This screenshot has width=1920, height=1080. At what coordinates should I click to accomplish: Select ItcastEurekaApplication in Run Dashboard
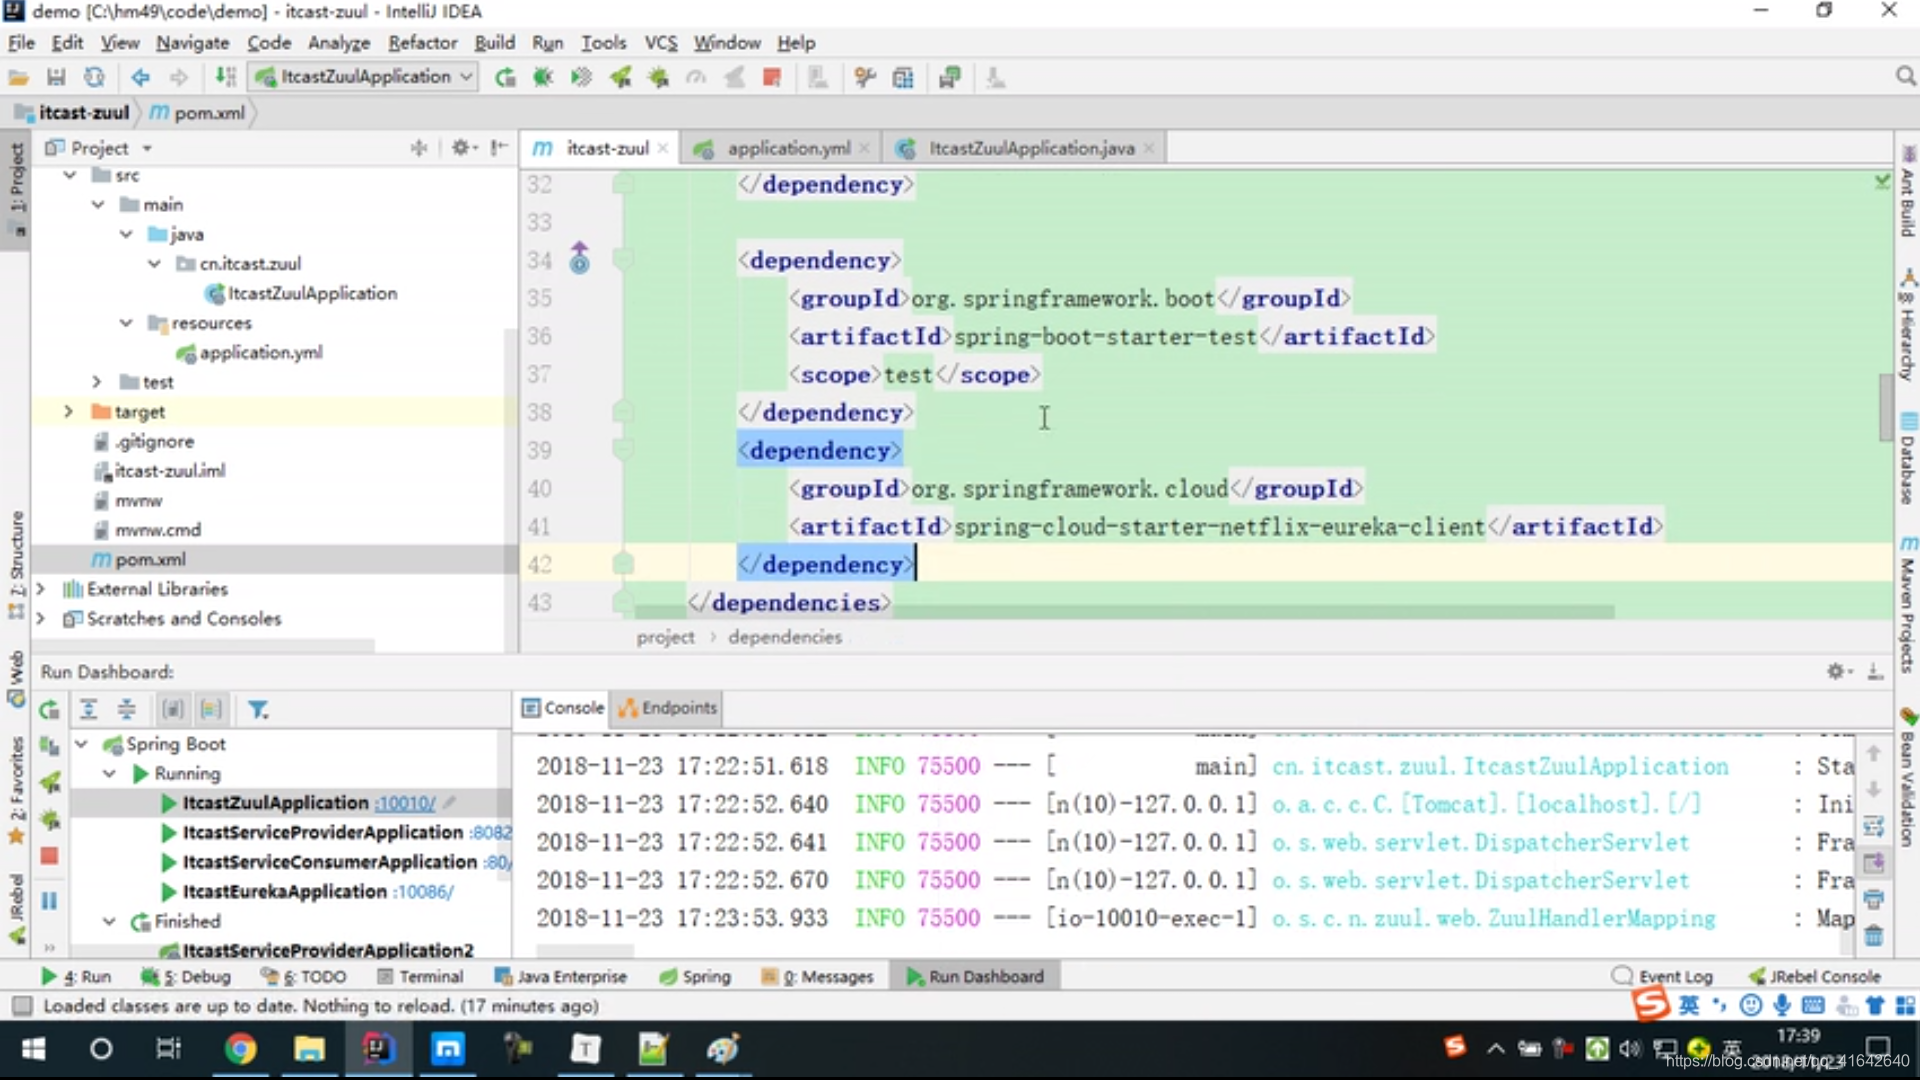(x=284, y=891)
